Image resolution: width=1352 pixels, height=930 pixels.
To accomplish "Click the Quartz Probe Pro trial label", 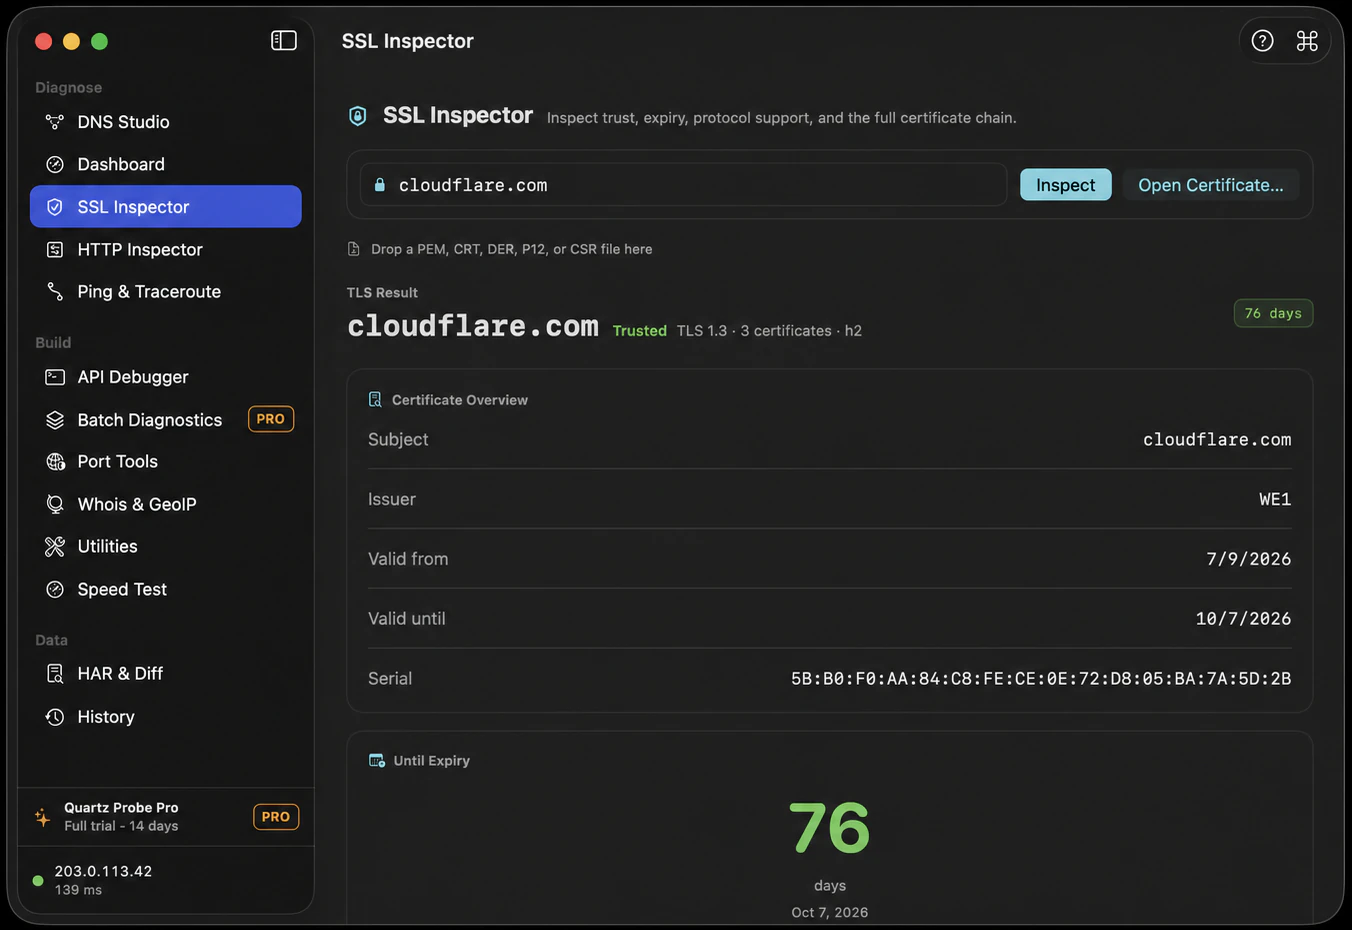I will [121, 808].
